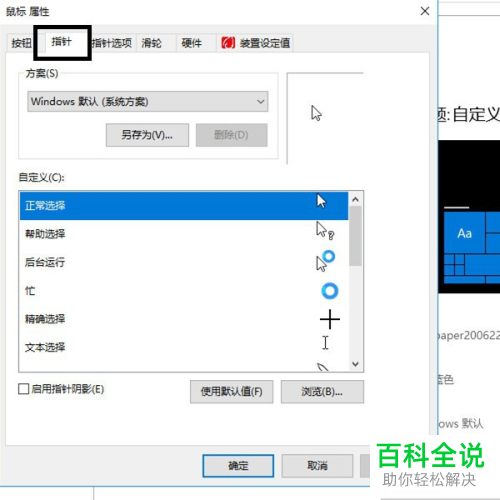
Task: Select the 指针 tab
Action: tap(62, 42)
